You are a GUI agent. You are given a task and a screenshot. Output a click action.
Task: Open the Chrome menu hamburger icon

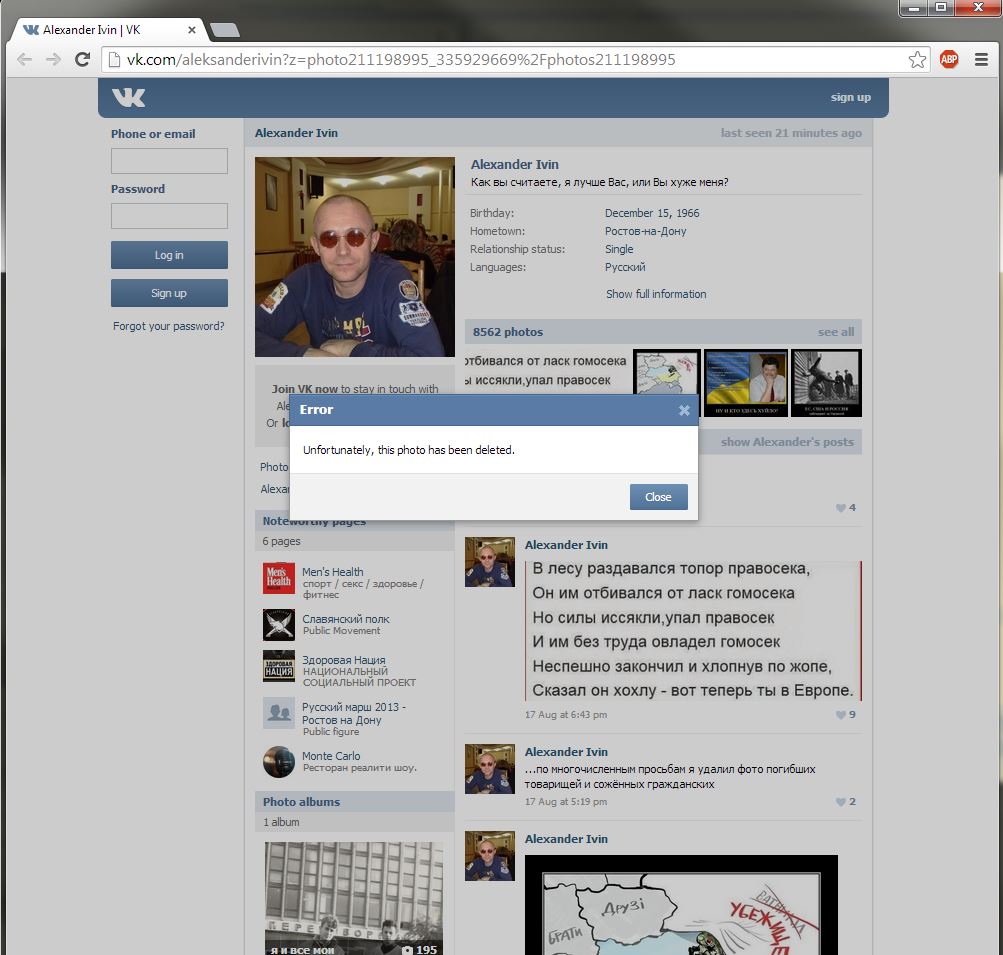click(981, 59)
